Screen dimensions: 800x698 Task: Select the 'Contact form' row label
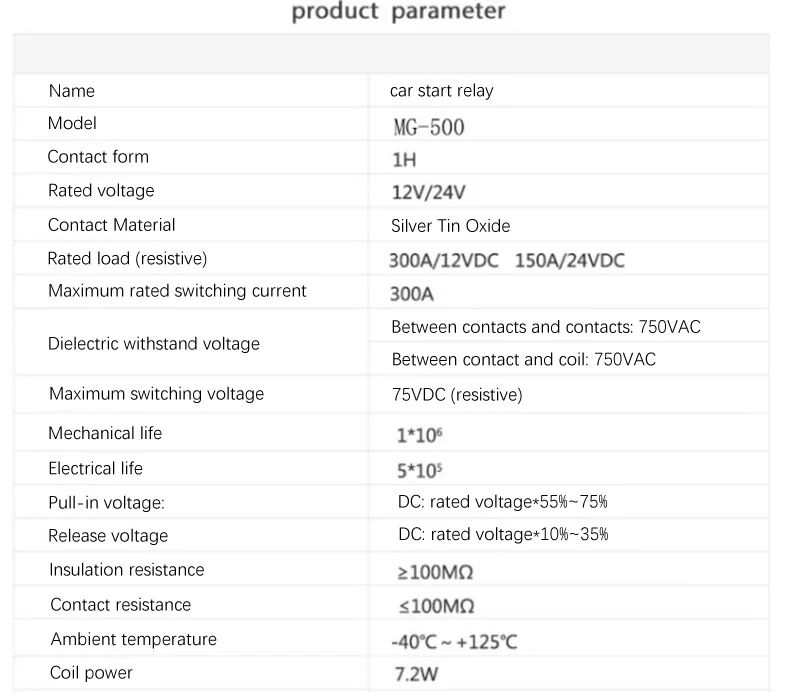98,157
